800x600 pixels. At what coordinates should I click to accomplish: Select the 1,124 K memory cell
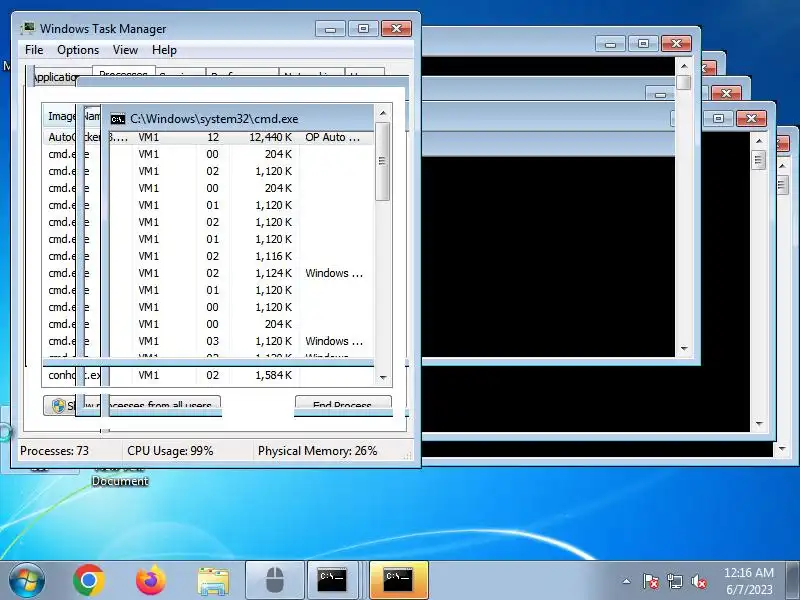pyautogui.click(x=273, y=273)
